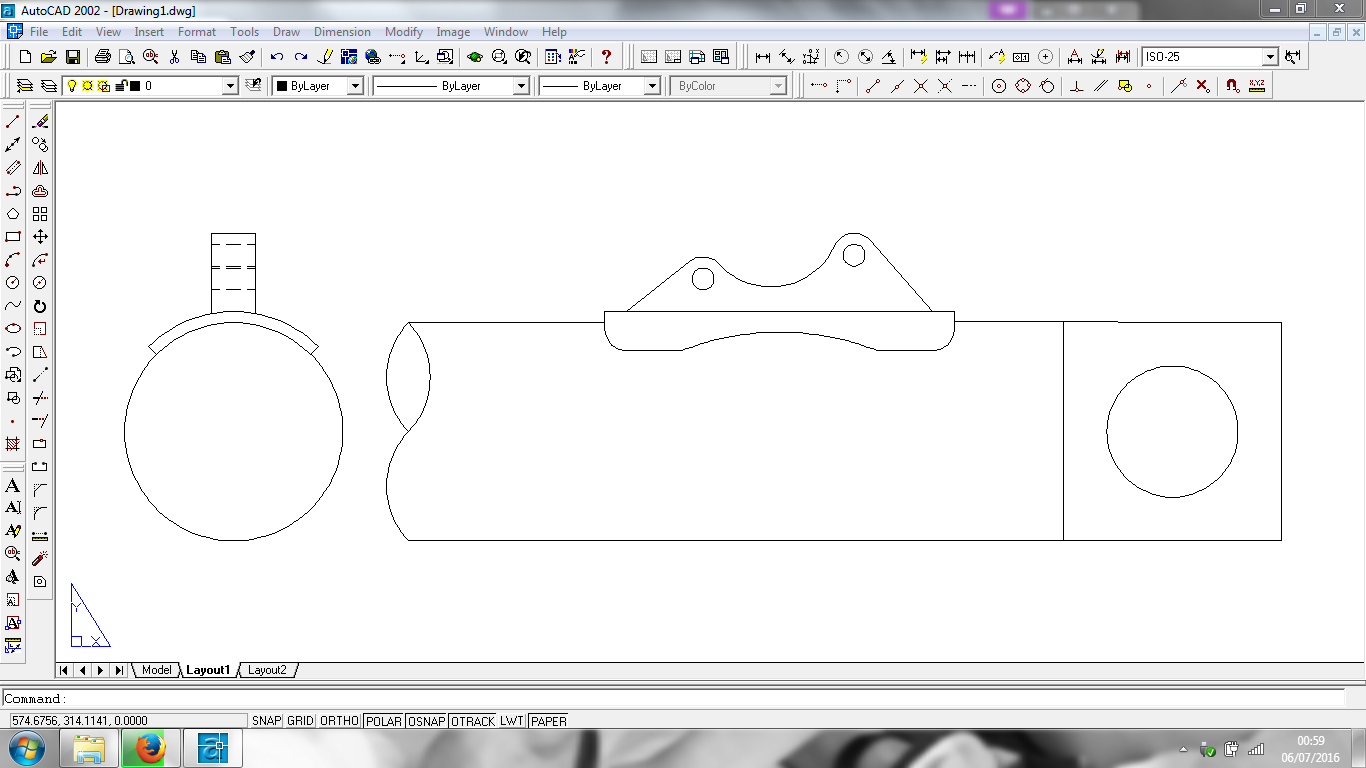Select the Erase tool in Modify toolbar
Viewport: 1366px width, 768px height.
coord(40,122)
